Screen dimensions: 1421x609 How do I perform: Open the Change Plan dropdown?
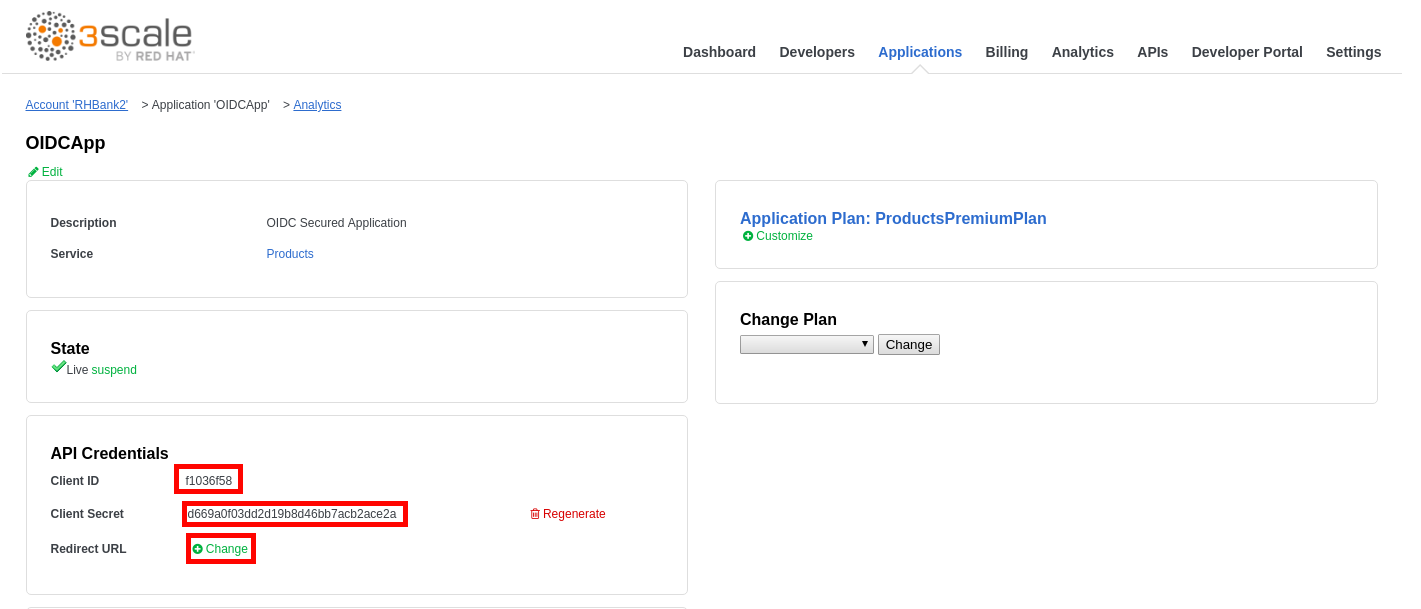pos(806,344)
